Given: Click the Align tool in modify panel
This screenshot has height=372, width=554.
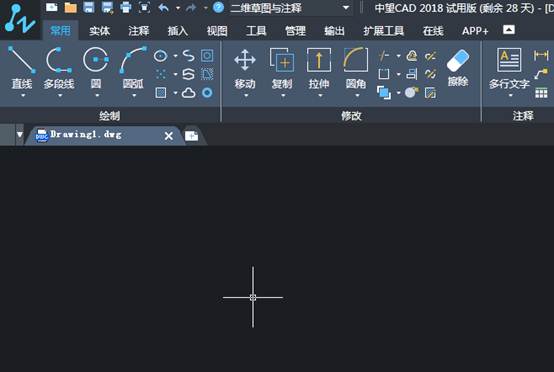Looking at the screenshot, I should click(412, 74).
